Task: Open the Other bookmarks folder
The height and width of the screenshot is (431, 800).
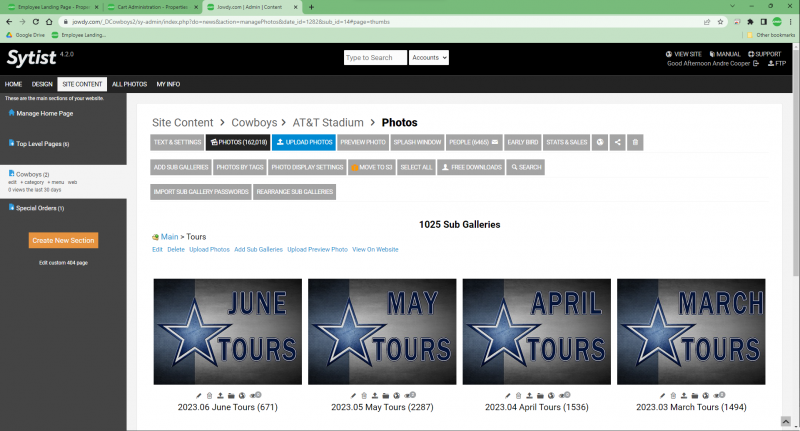Action: 771,35
